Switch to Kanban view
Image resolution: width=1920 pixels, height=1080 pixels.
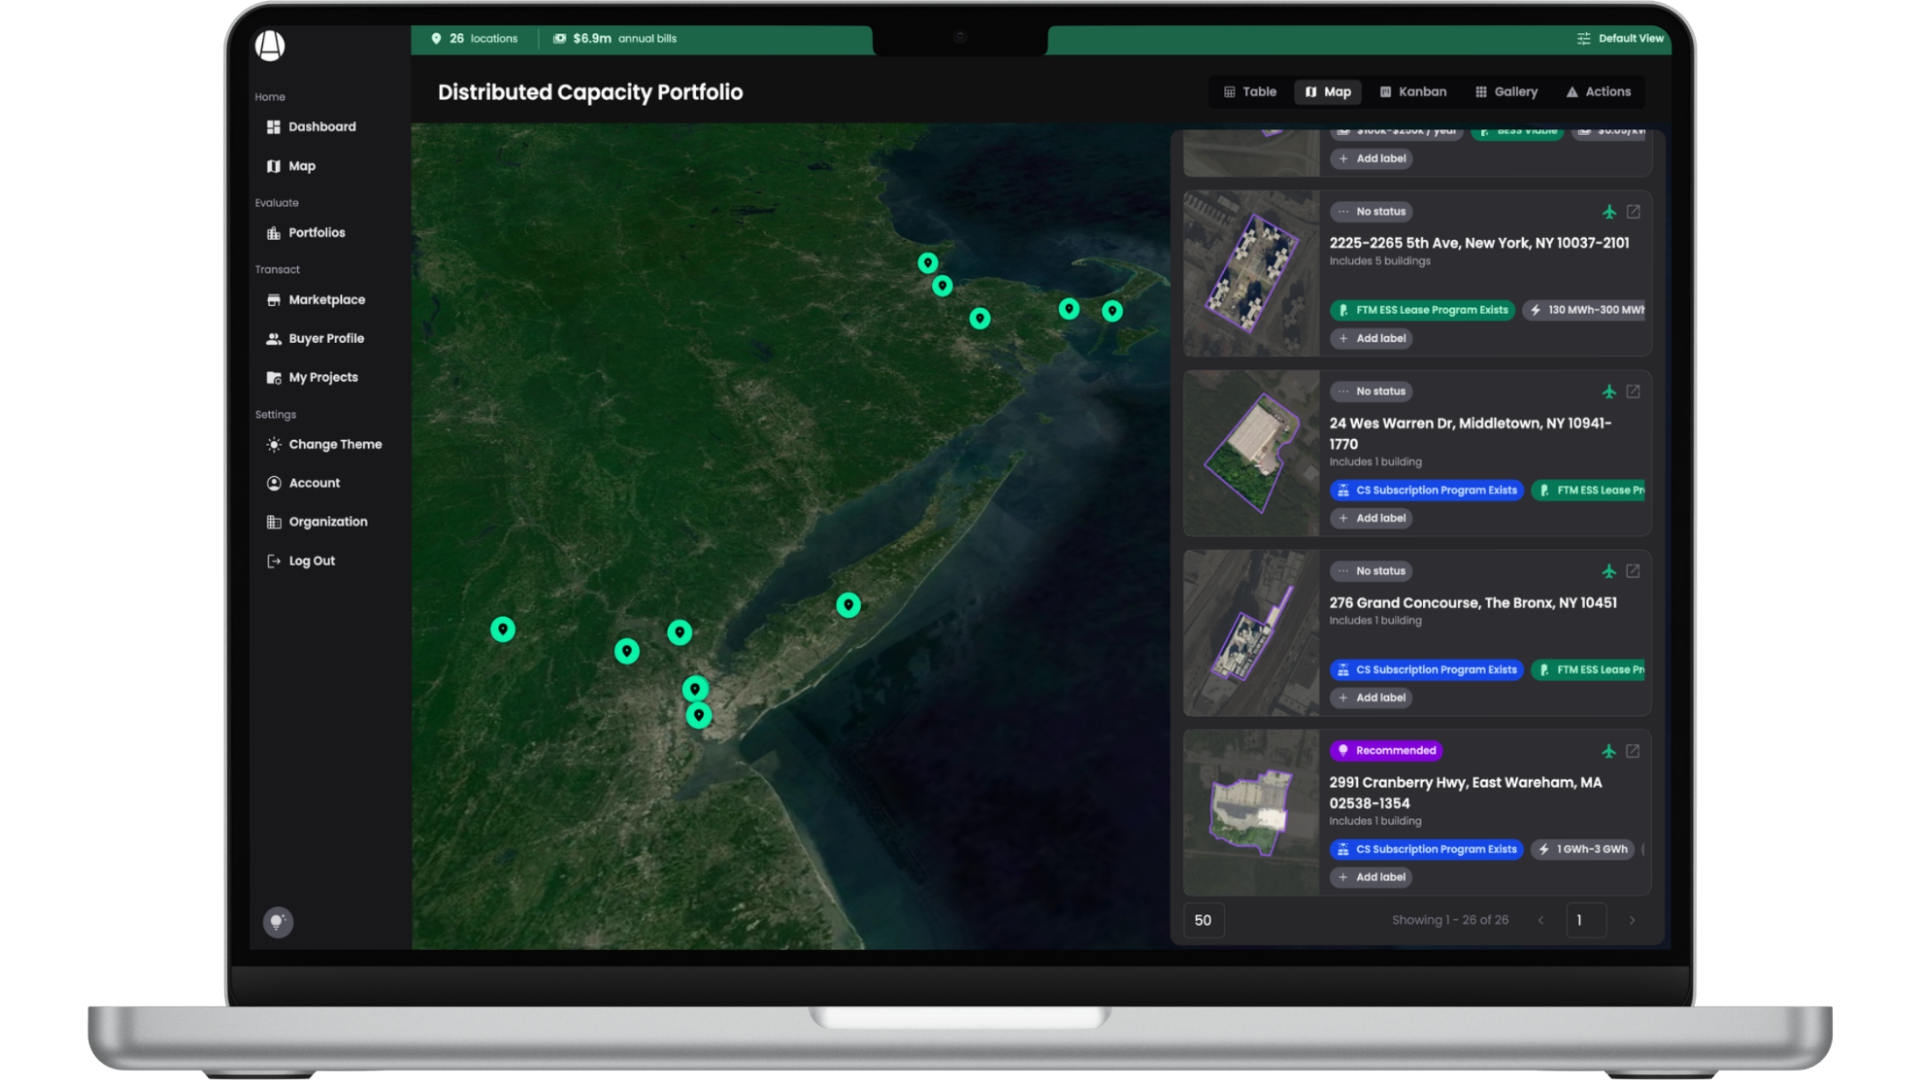(x=1413, y=92)
